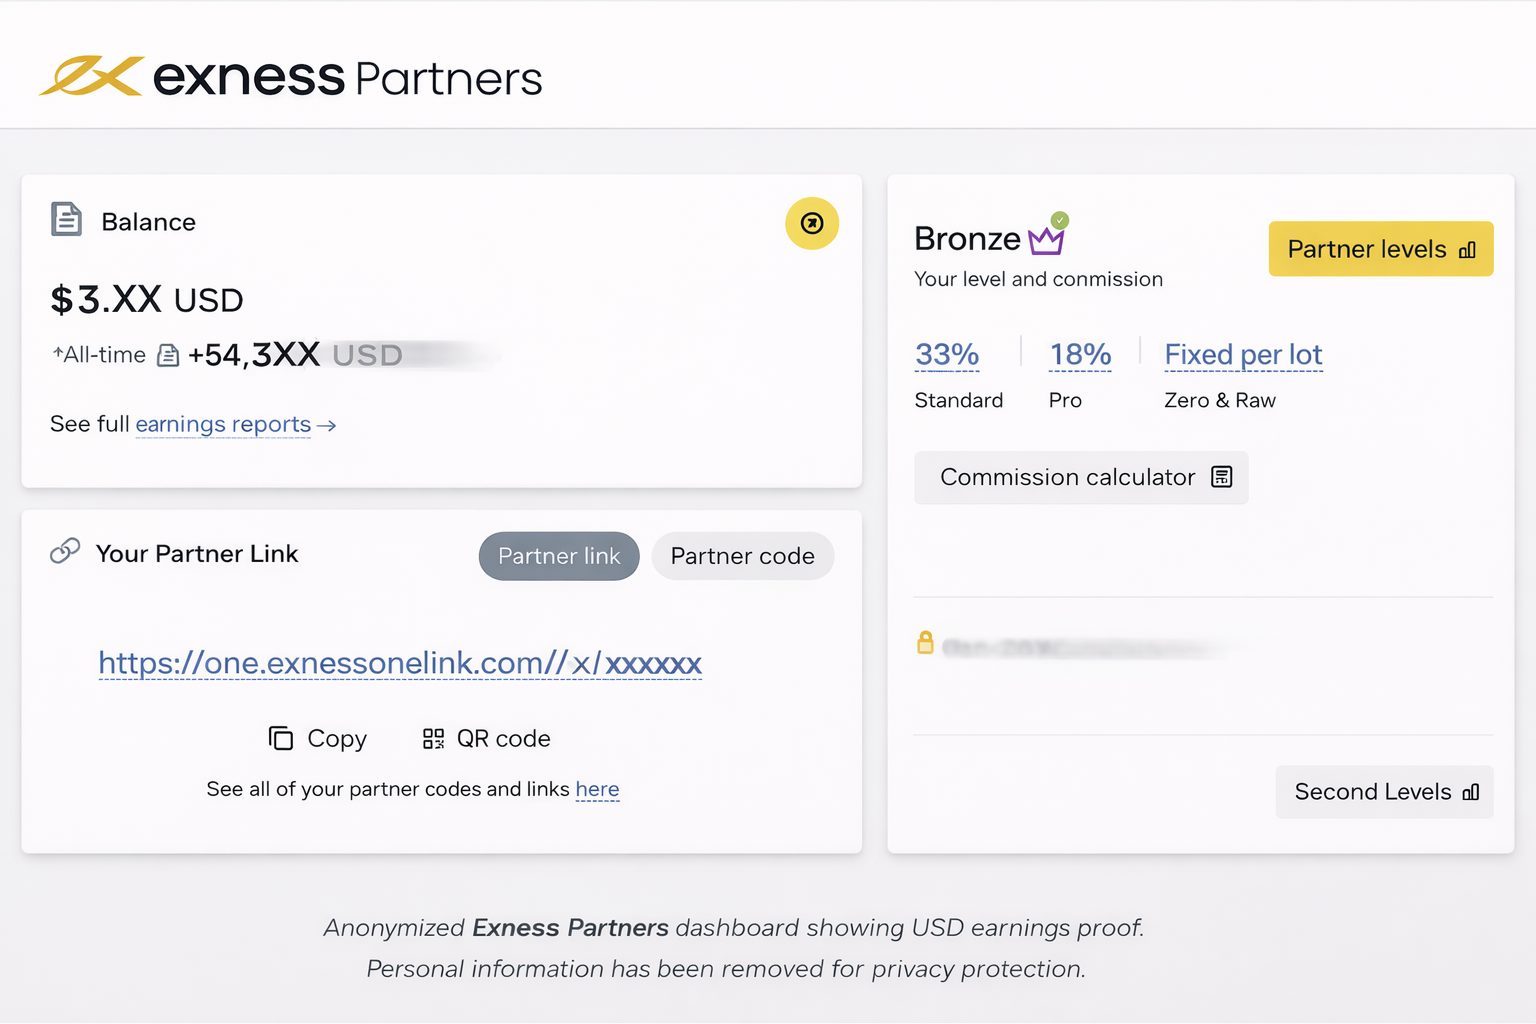Click the partner link URL

click(399, 662)
